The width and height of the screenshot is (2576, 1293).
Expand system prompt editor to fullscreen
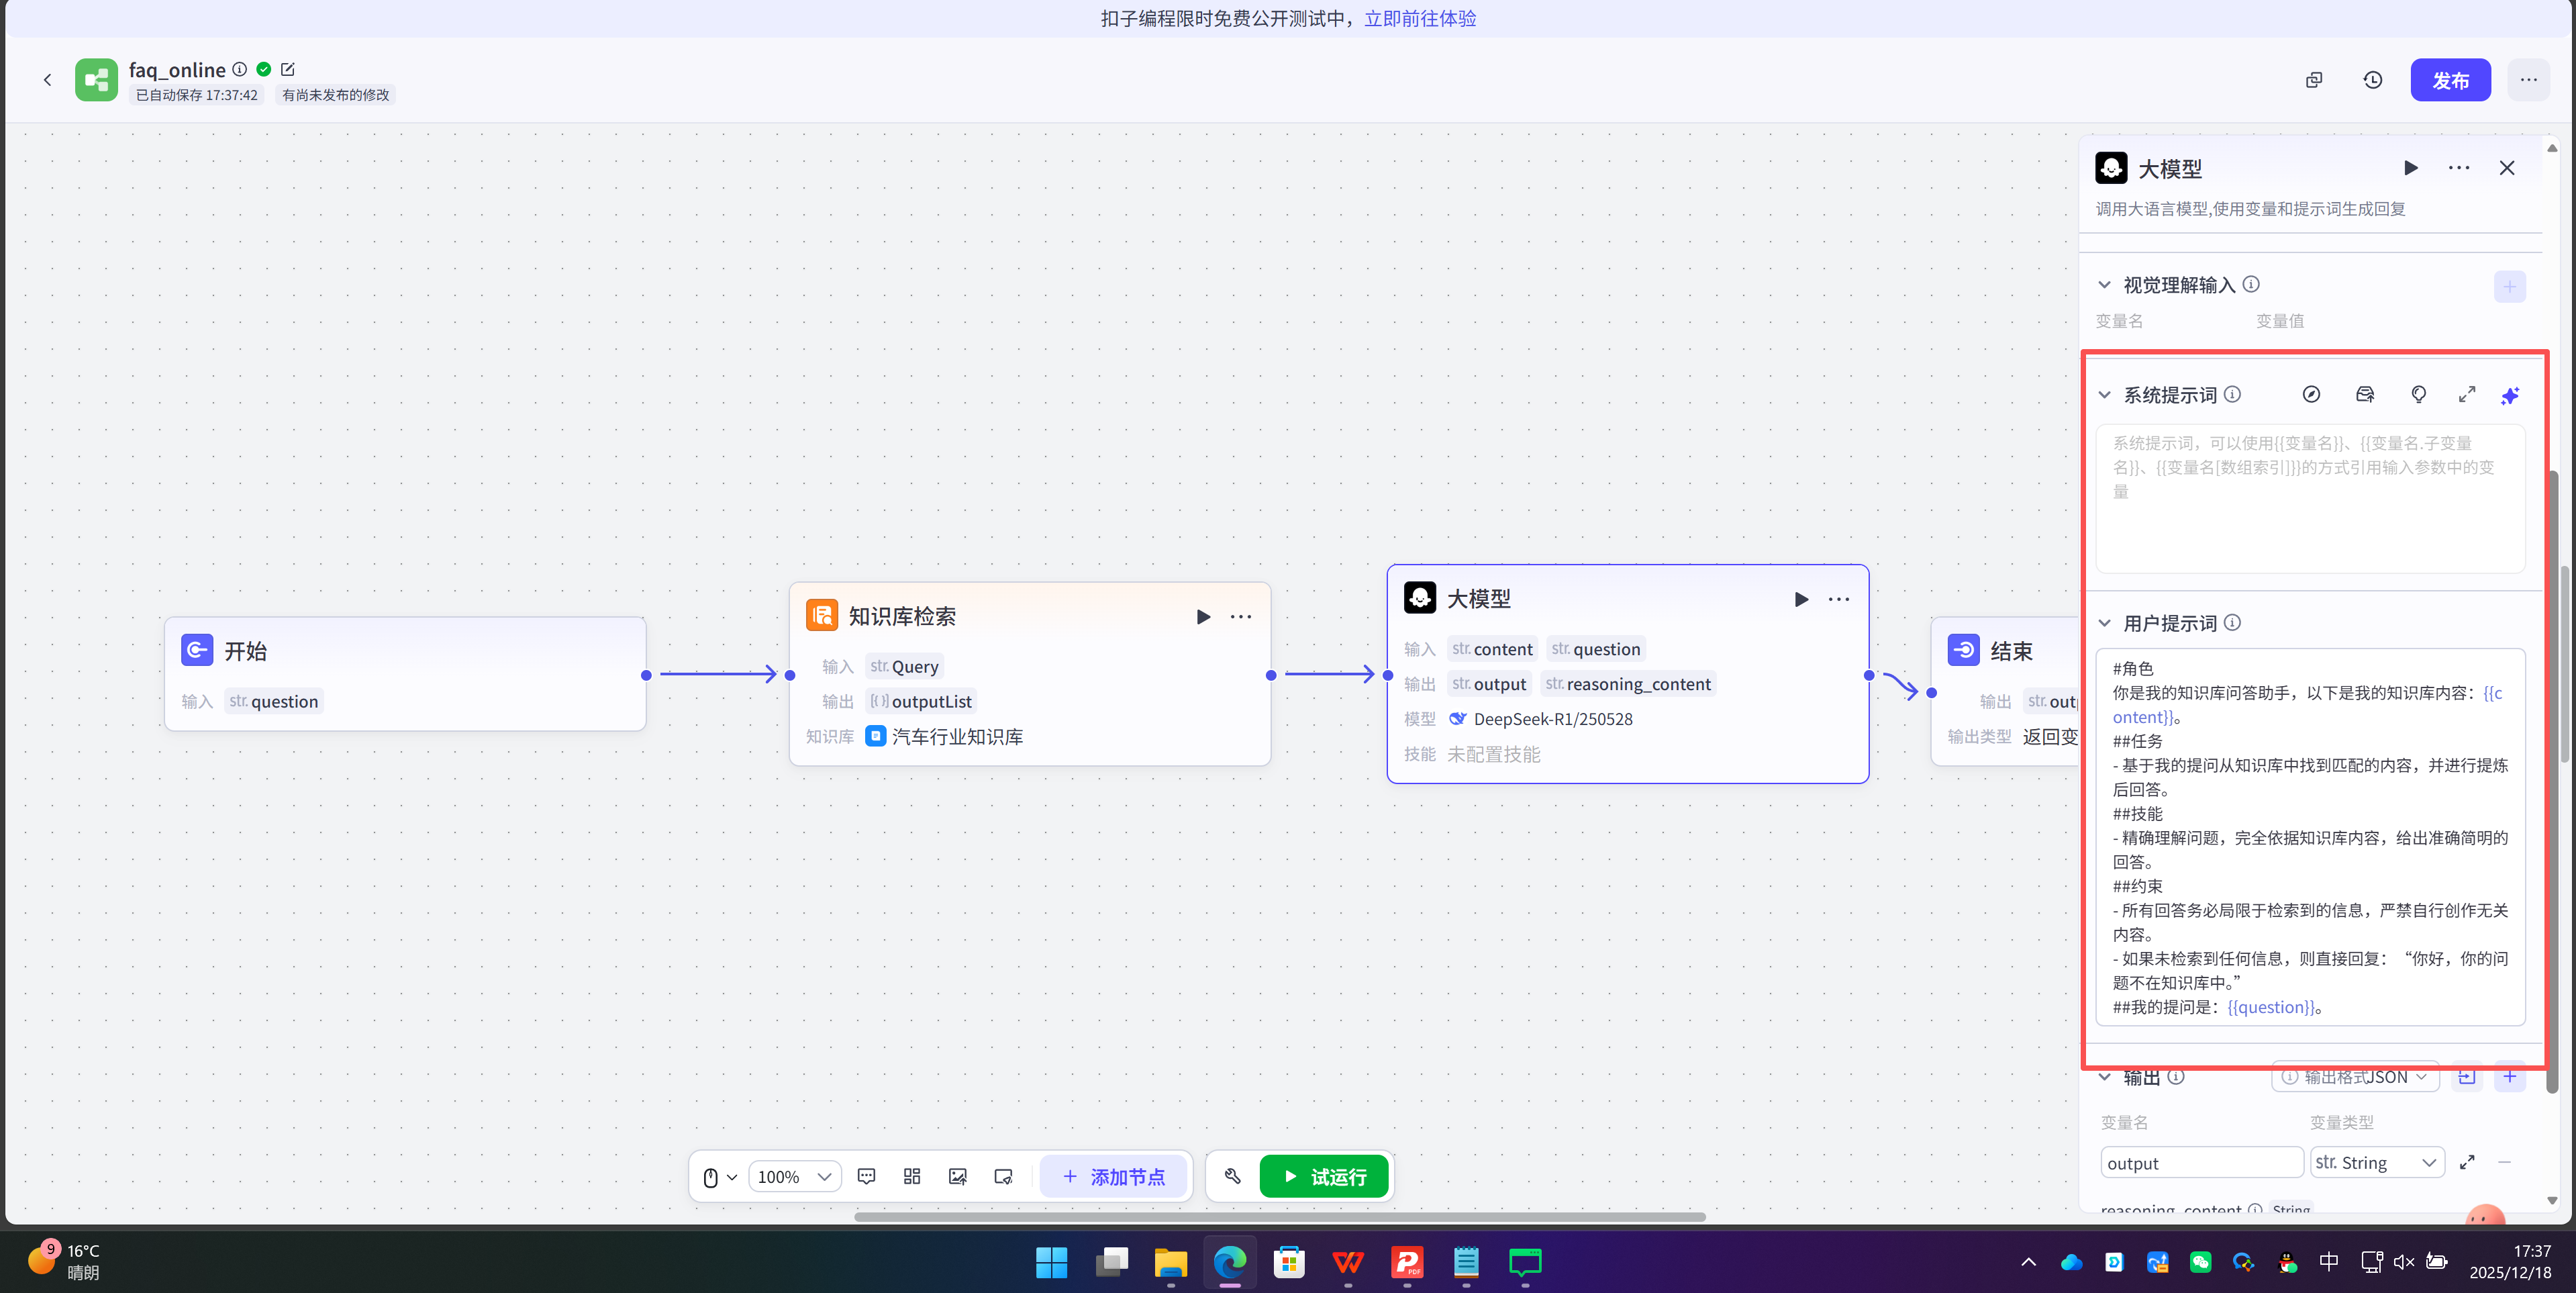(2466, 395)
